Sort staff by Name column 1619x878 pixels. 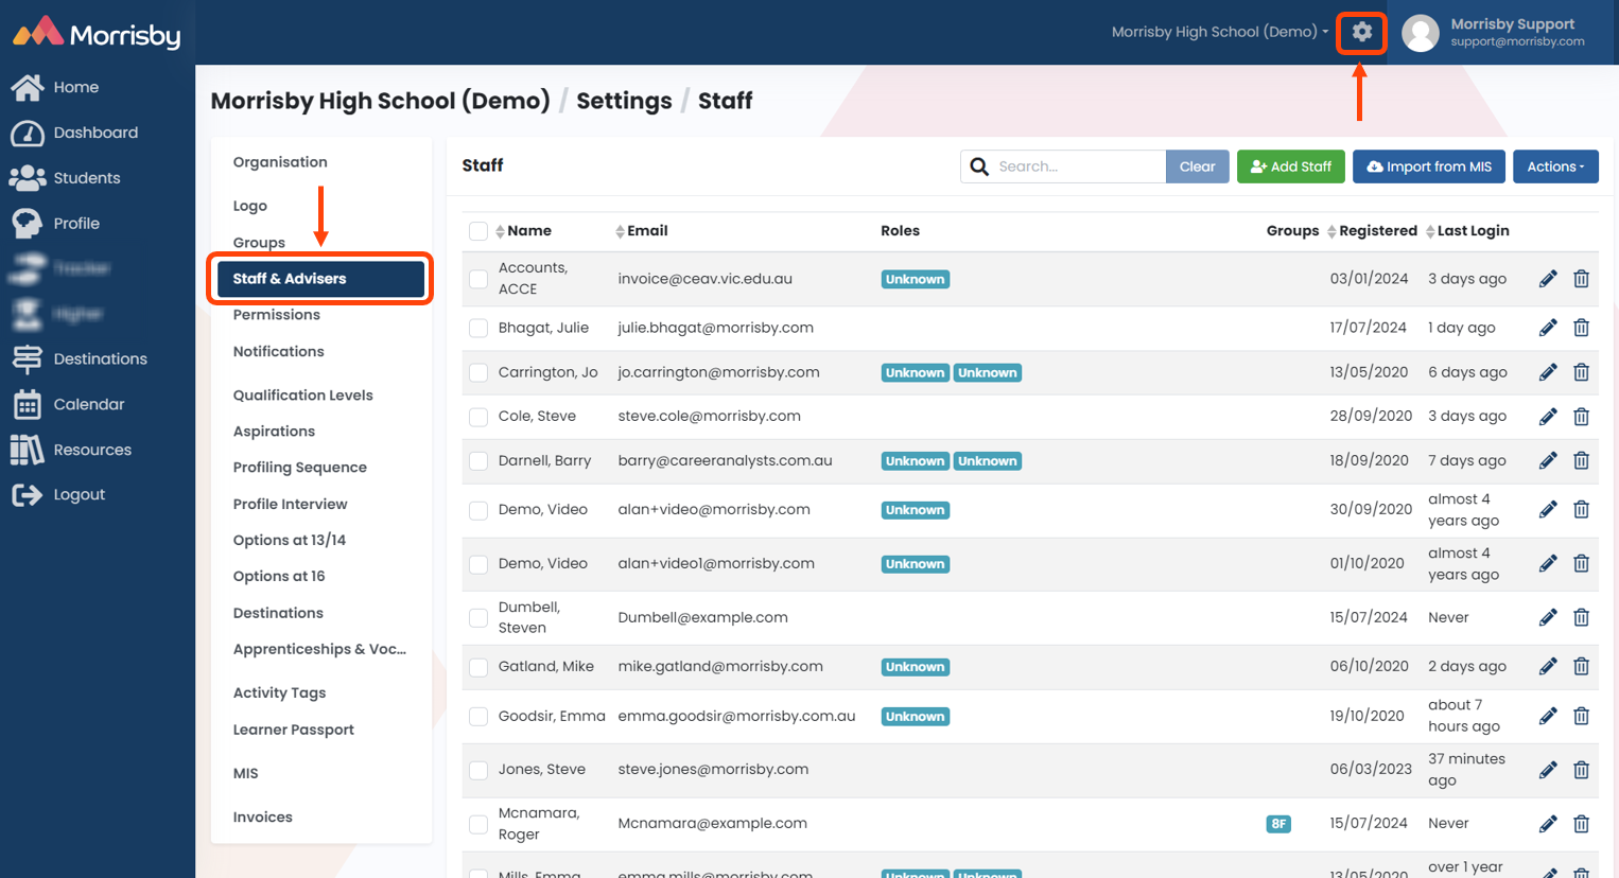pyautogui.click(x=523, y=231)
